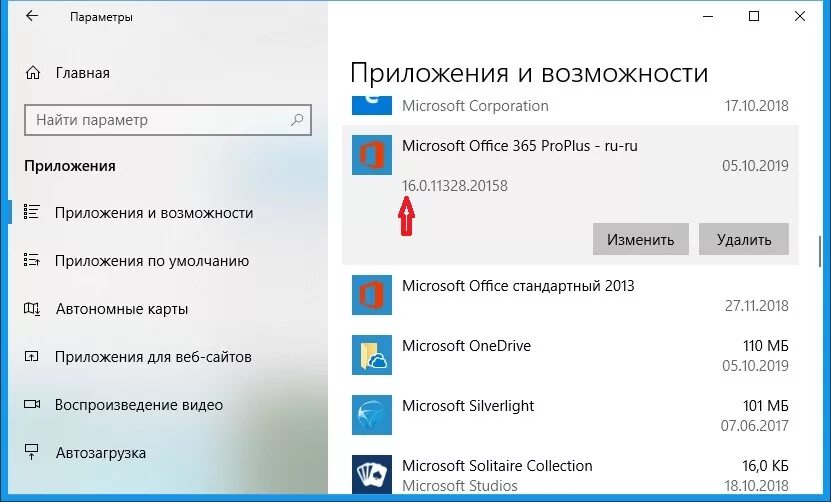Click the Изменить button for Office 365
Screen dimensions: 831x502
[x=641, y=239]
